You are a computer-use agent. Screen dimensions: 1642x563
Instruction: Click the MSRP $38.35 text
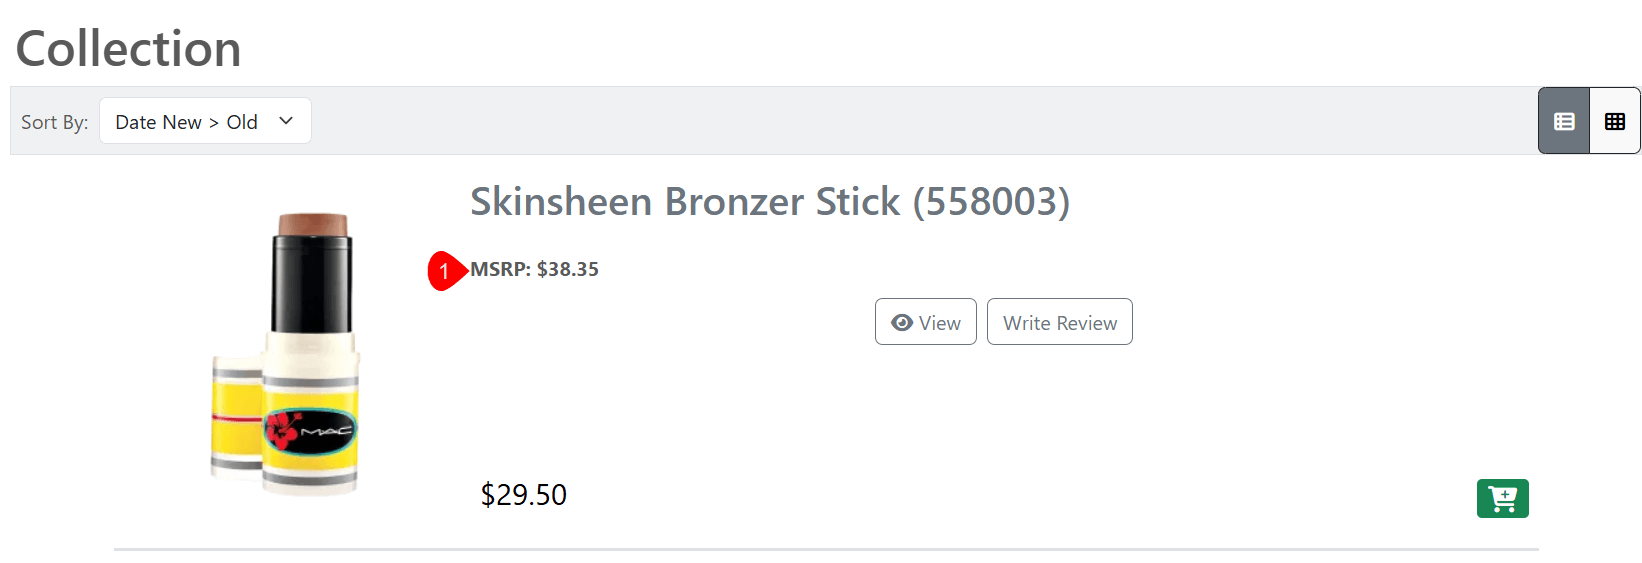tap(535, 269)
